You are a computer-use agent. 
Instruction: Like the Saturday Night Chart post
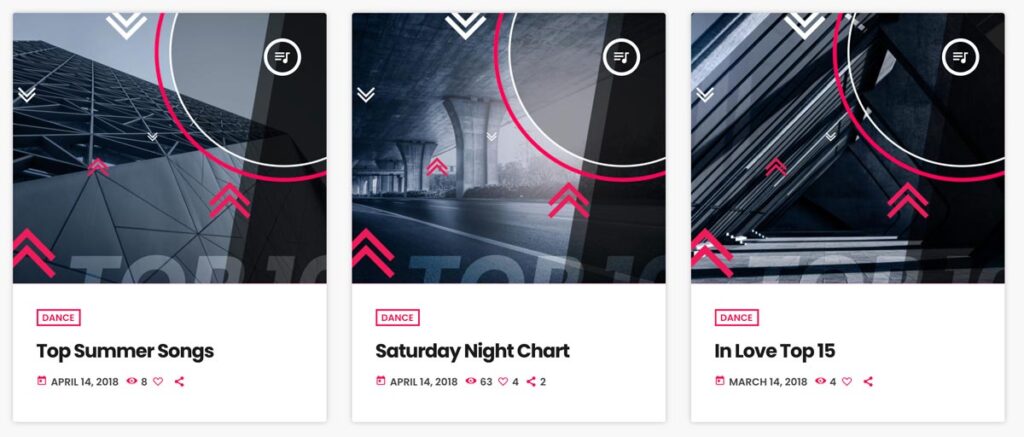pyautogui.click(x=503, y=382)
